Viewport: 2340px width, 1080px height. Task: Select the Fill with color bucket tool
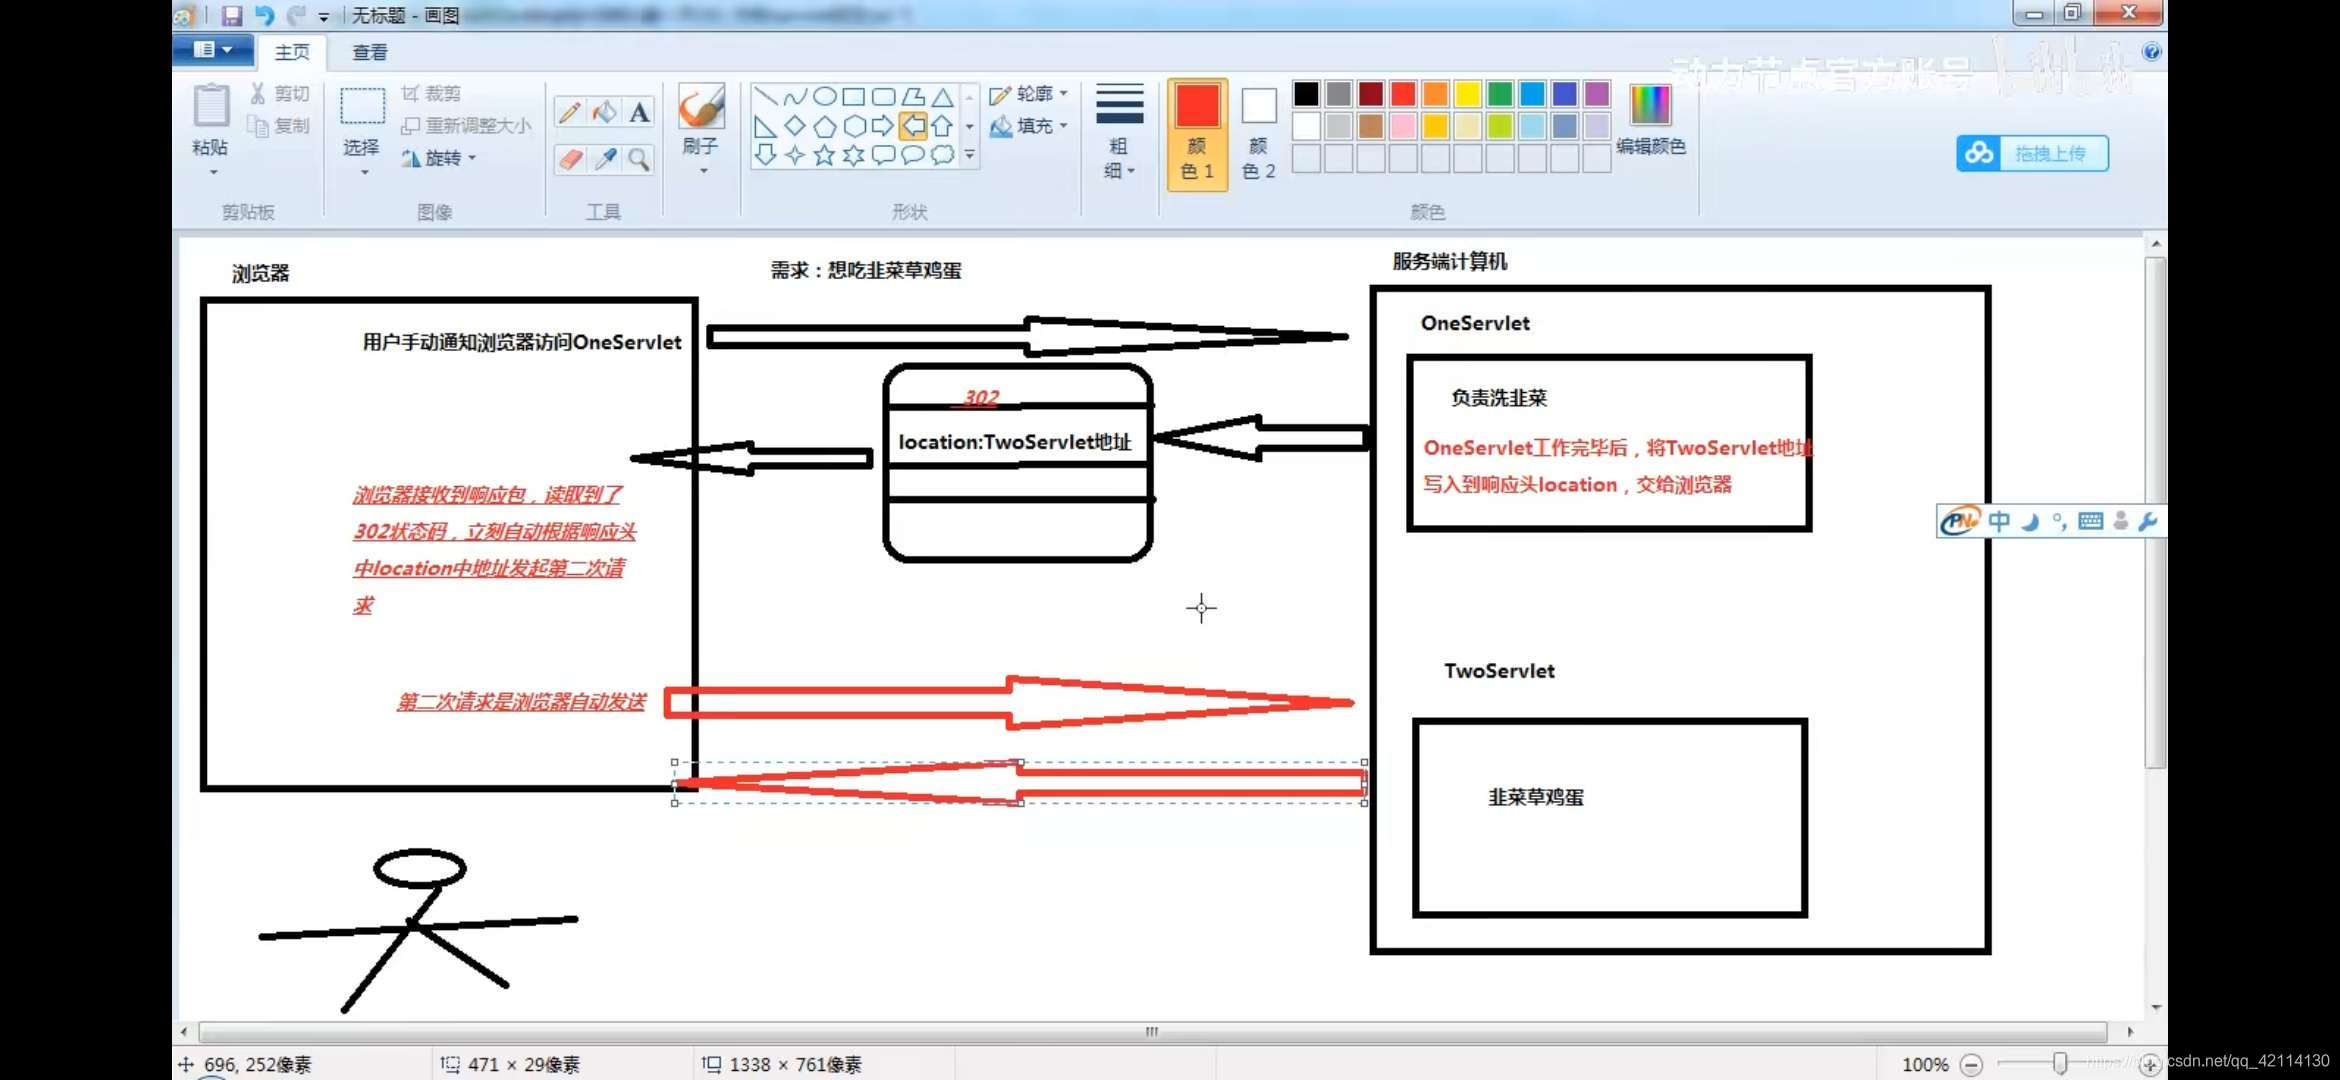coord(605,112)
